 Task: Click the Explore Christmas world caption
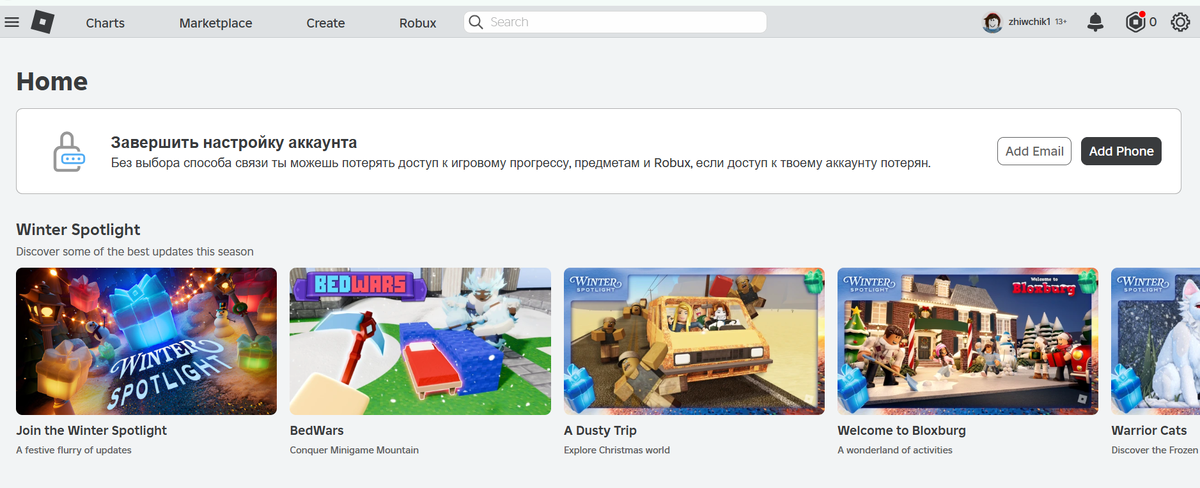[x=617, y=450]
